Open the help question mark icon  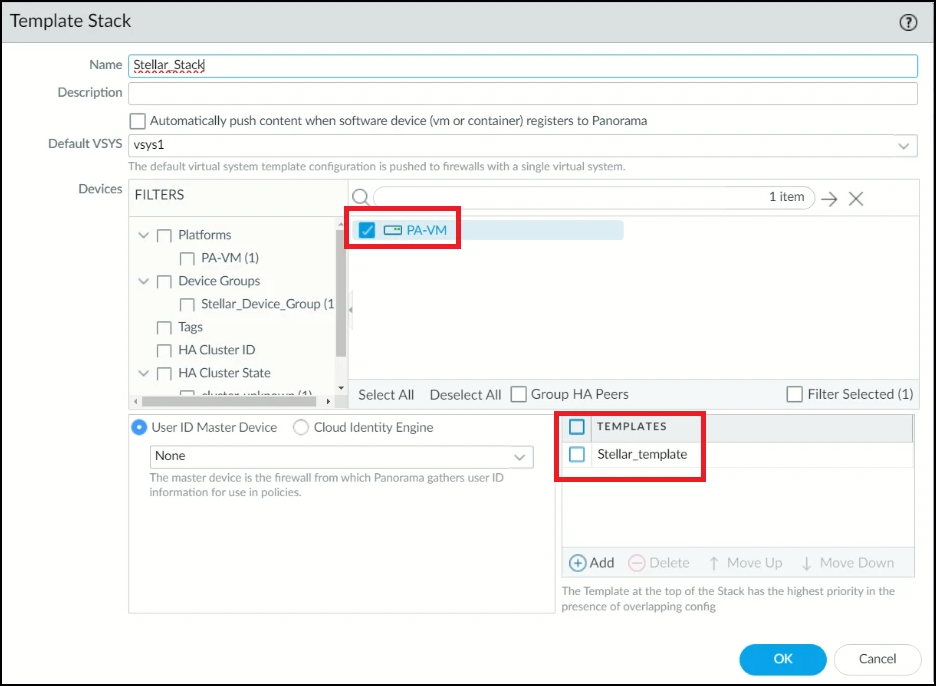click(908, 22)
